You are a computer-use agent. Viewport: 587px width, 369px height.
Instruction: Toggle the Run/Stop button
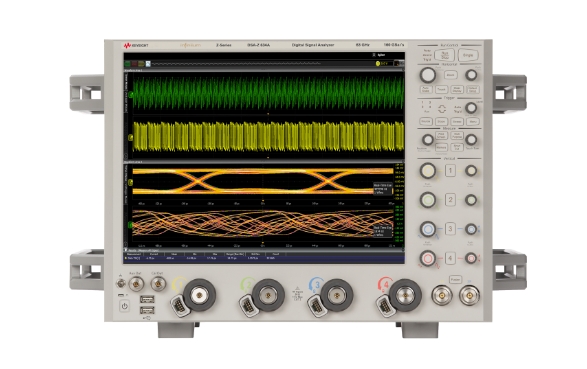444,55
